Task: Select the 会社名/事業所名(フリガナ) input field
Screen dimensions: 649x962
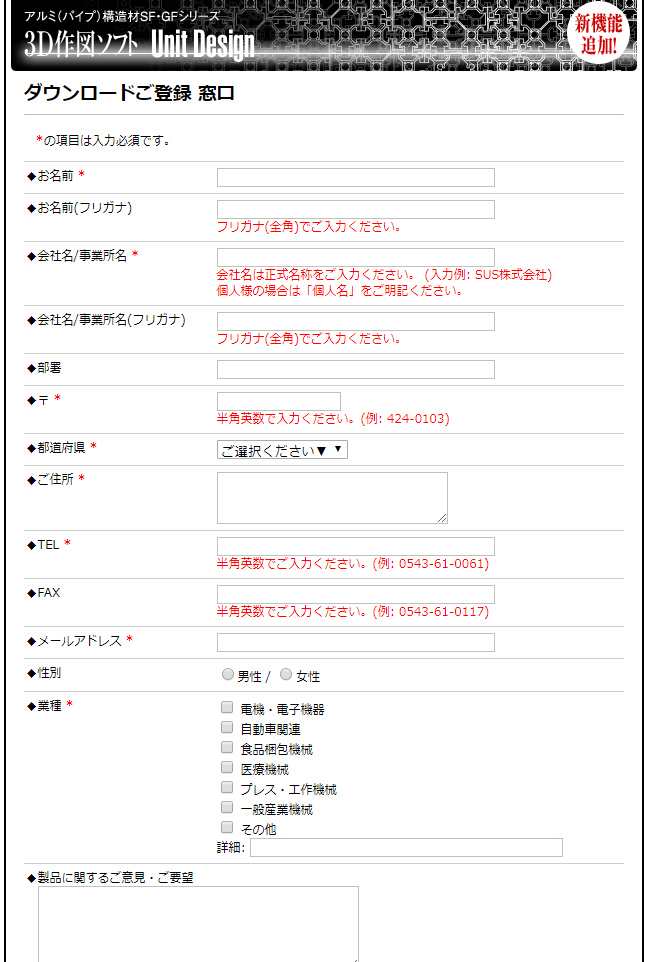Action: click(356, 321)
